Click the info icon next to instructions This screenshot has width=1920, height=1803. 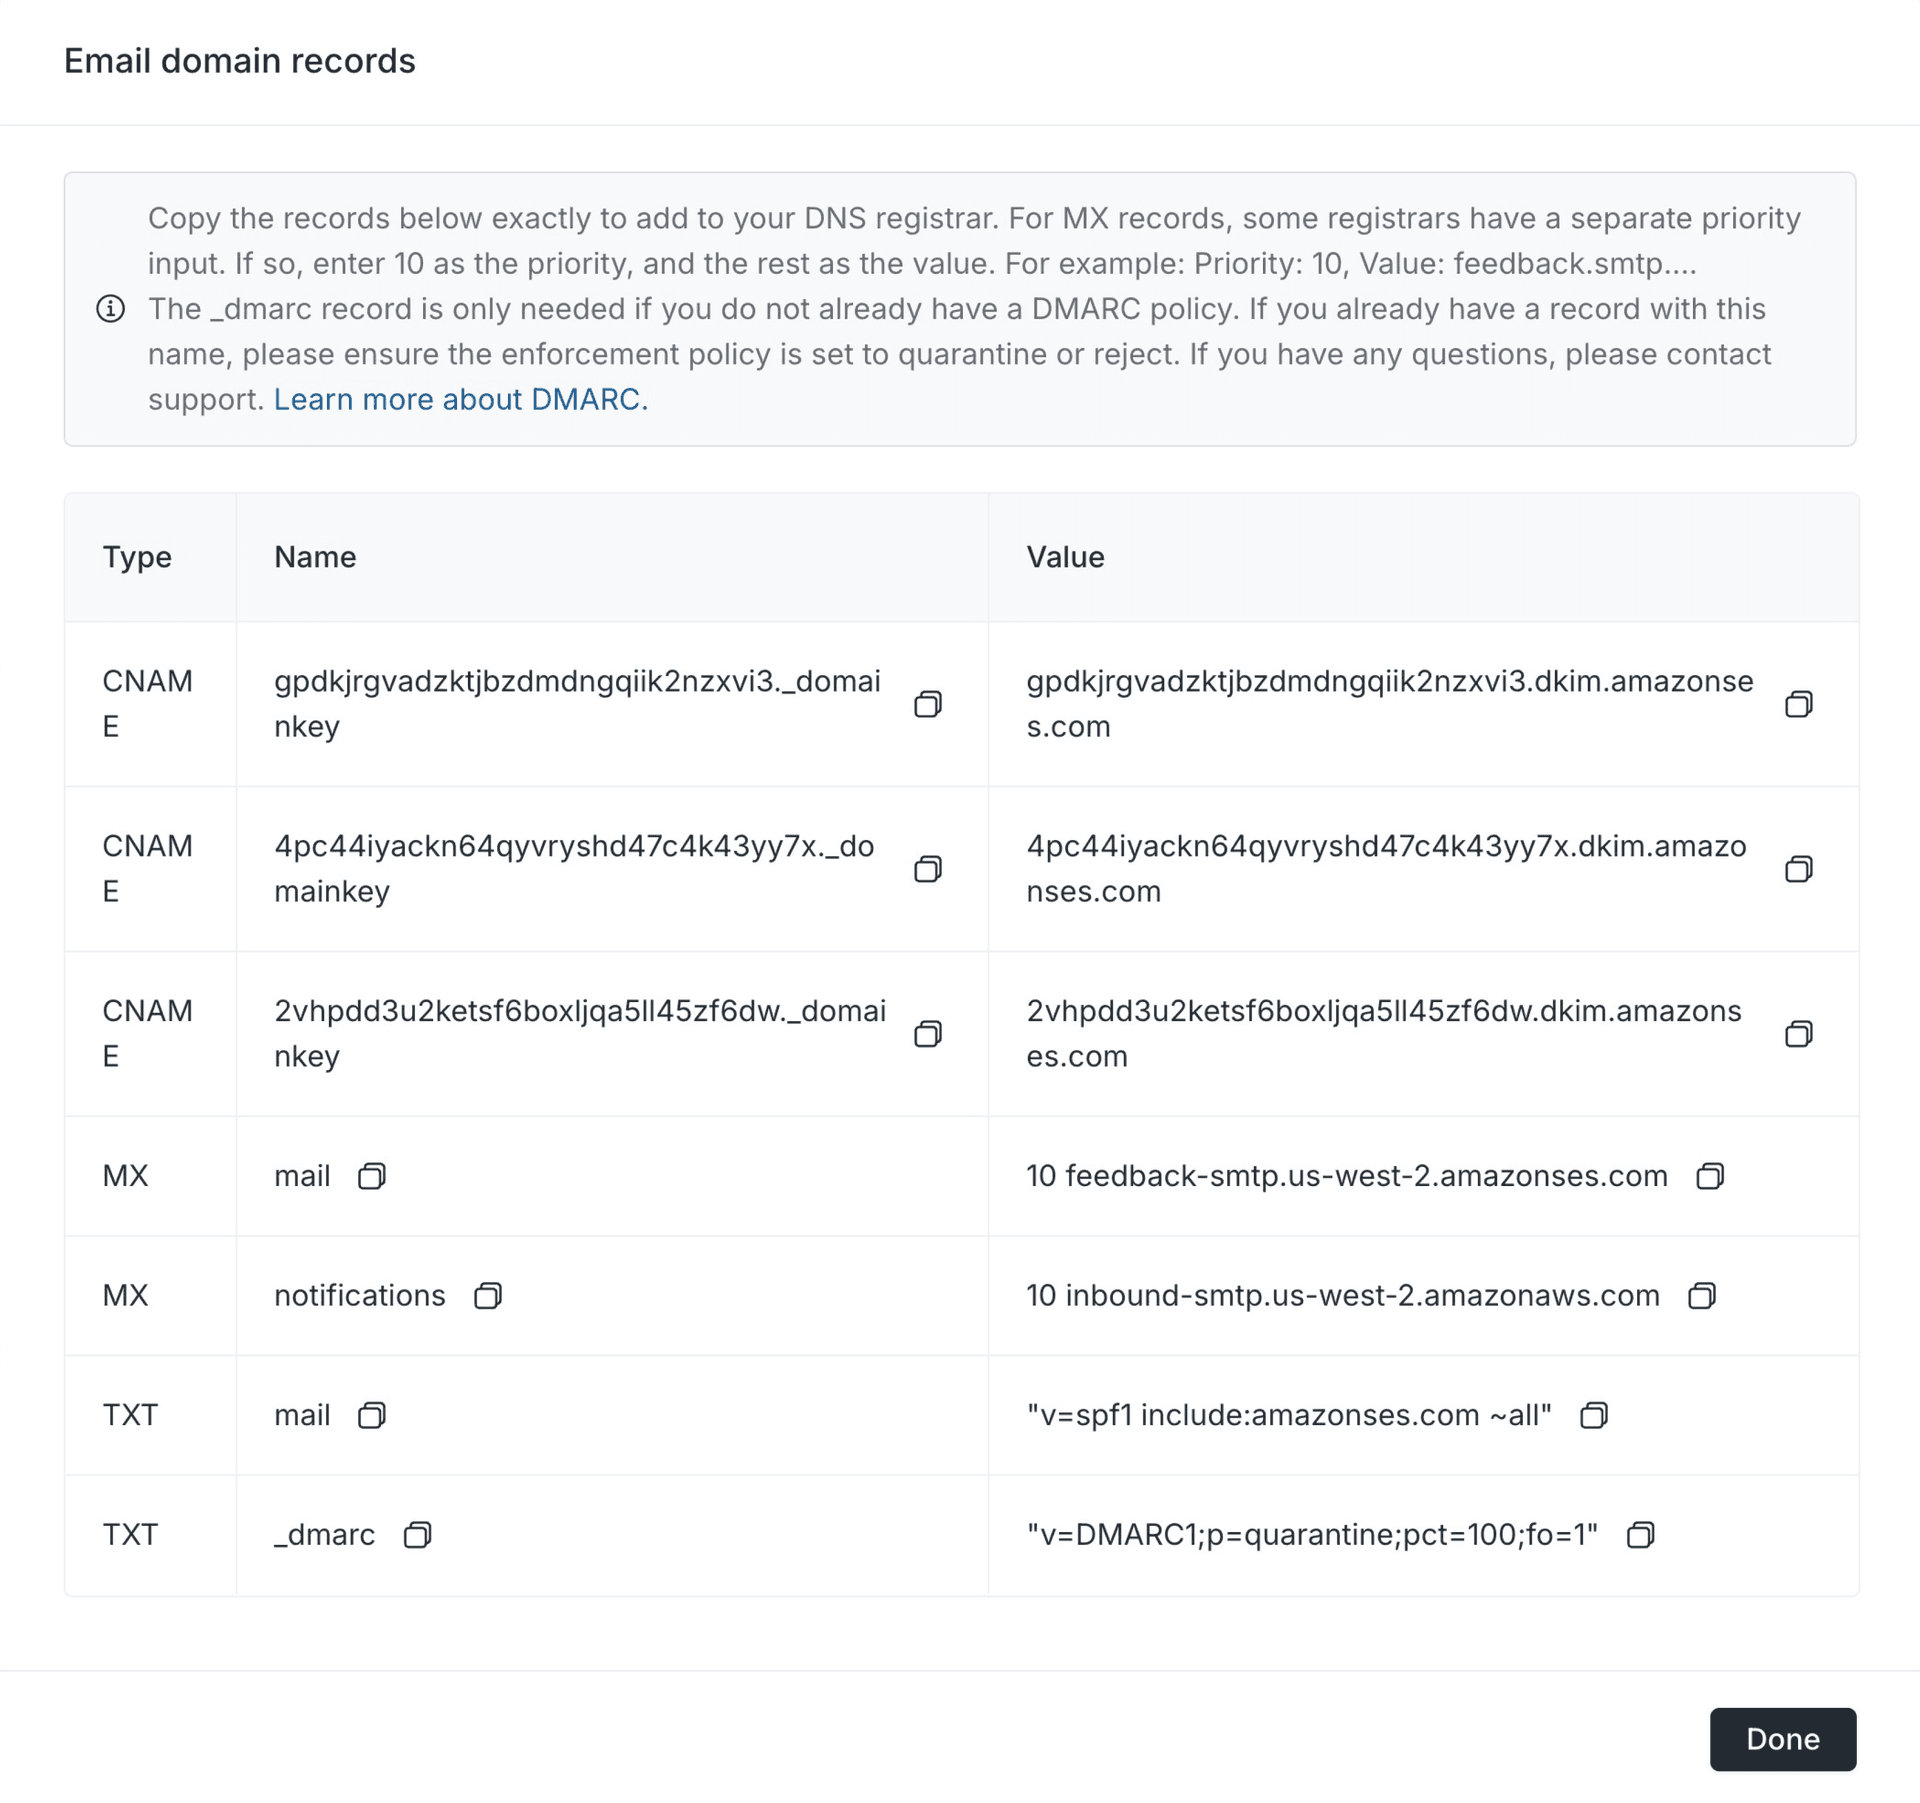point(110,309)
